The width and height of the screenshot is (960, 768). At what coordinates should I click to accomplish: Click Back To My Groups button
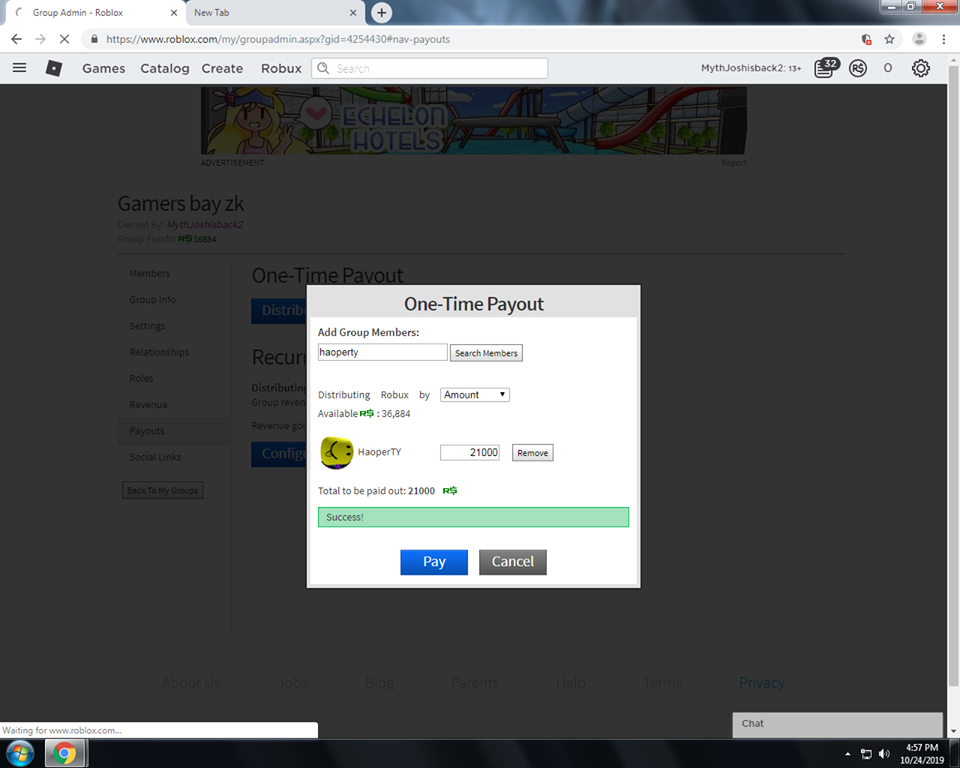pyautogui.click(x=162, y=491)
